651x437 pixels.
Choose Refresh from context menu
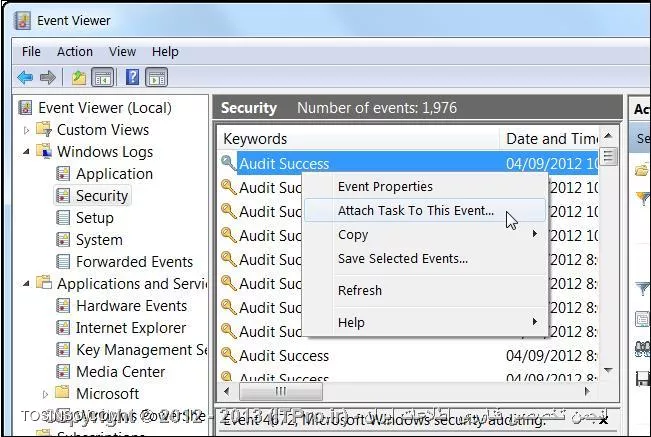[x=425, y=291]
